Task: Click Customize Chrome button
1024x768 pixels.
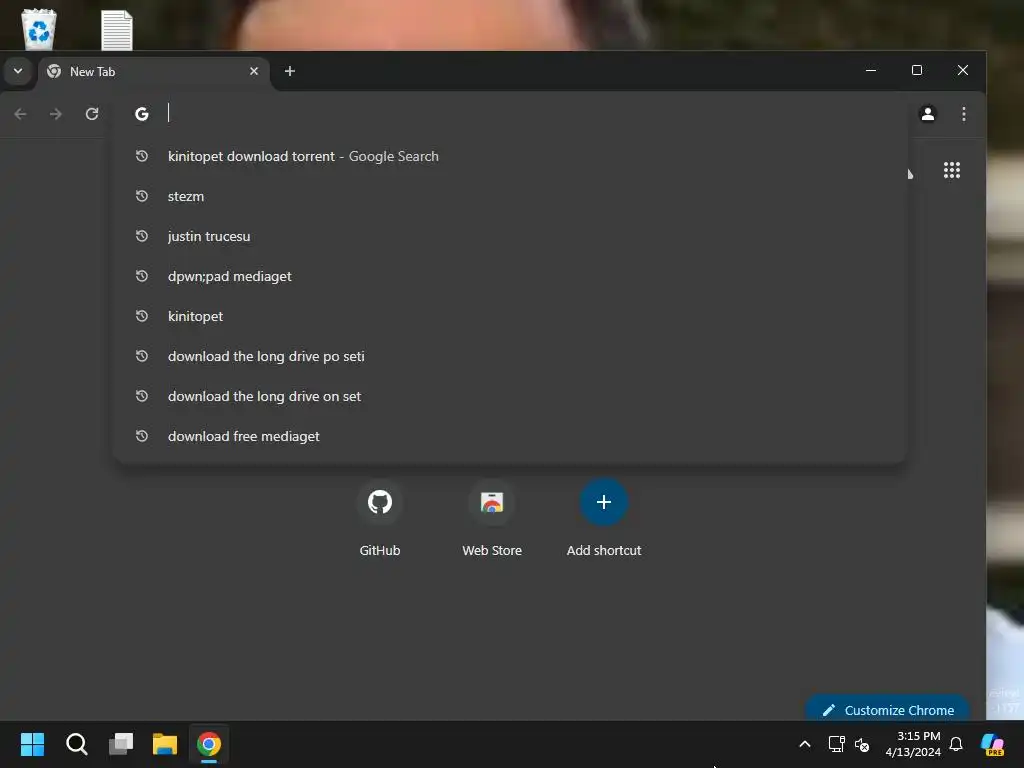Action: click(888, 709)
